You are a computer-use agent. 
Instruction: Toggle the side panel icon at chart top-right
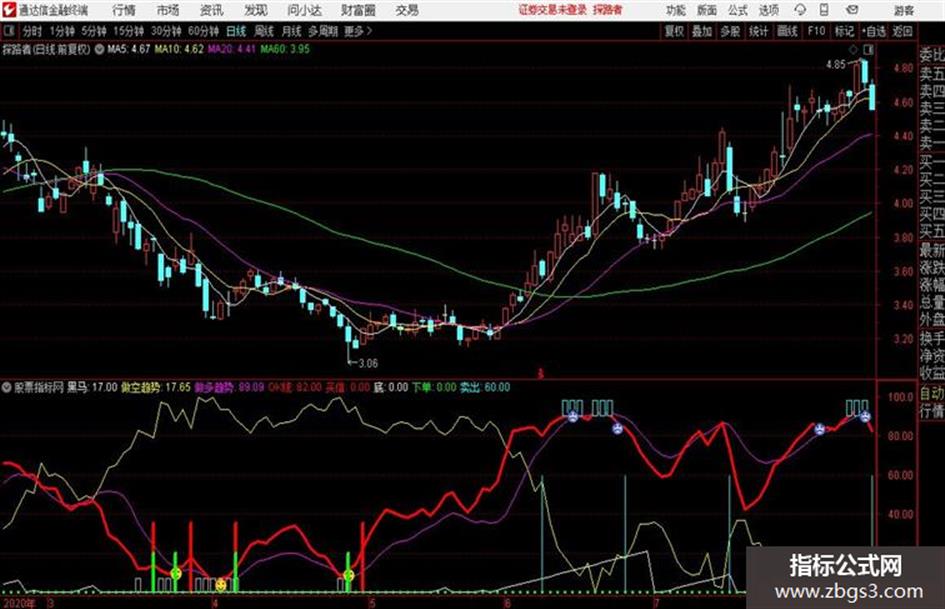pos(868,49)
